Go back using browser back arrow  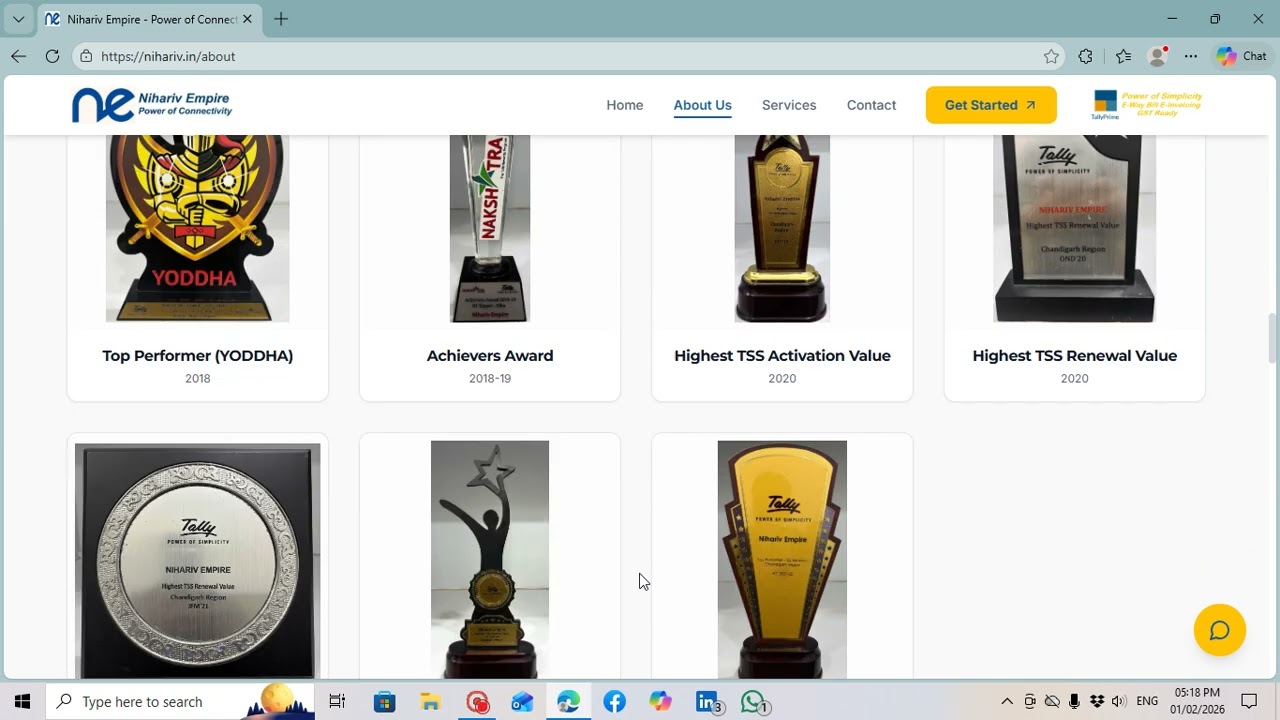[18, 56]
